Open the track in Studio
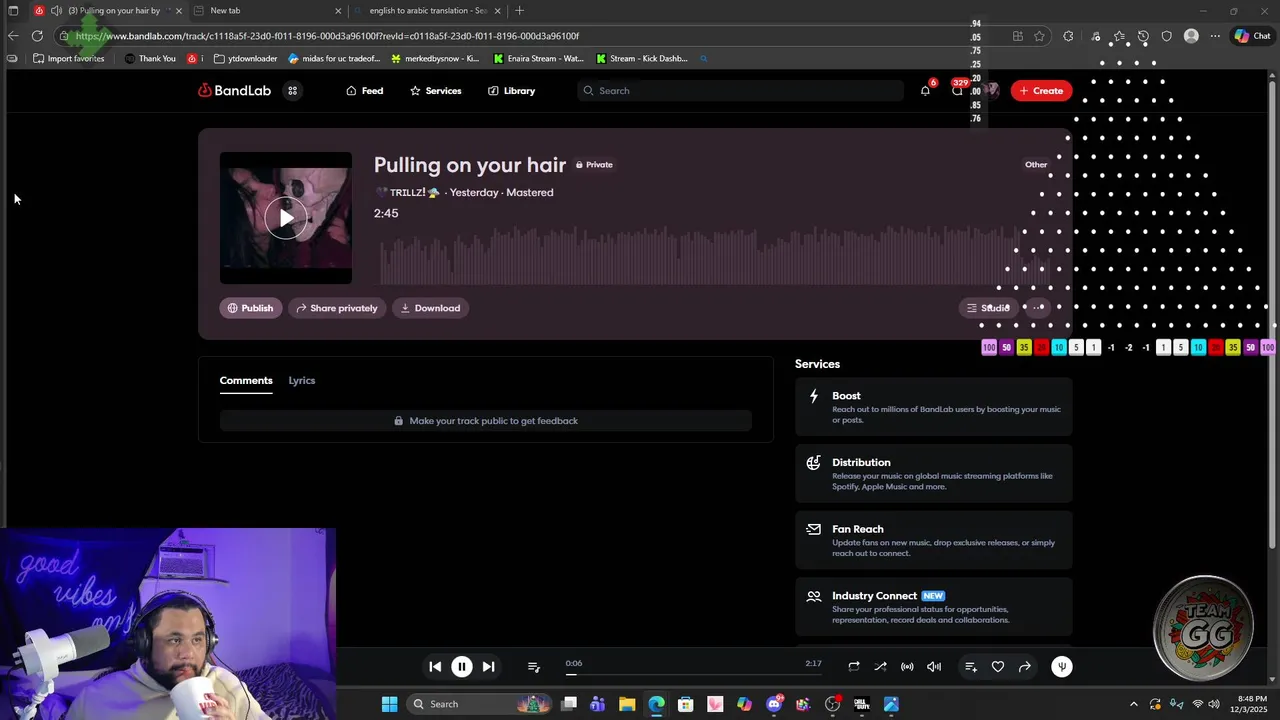This screenshot has height=720, width=1280. (x=988, y=308)
